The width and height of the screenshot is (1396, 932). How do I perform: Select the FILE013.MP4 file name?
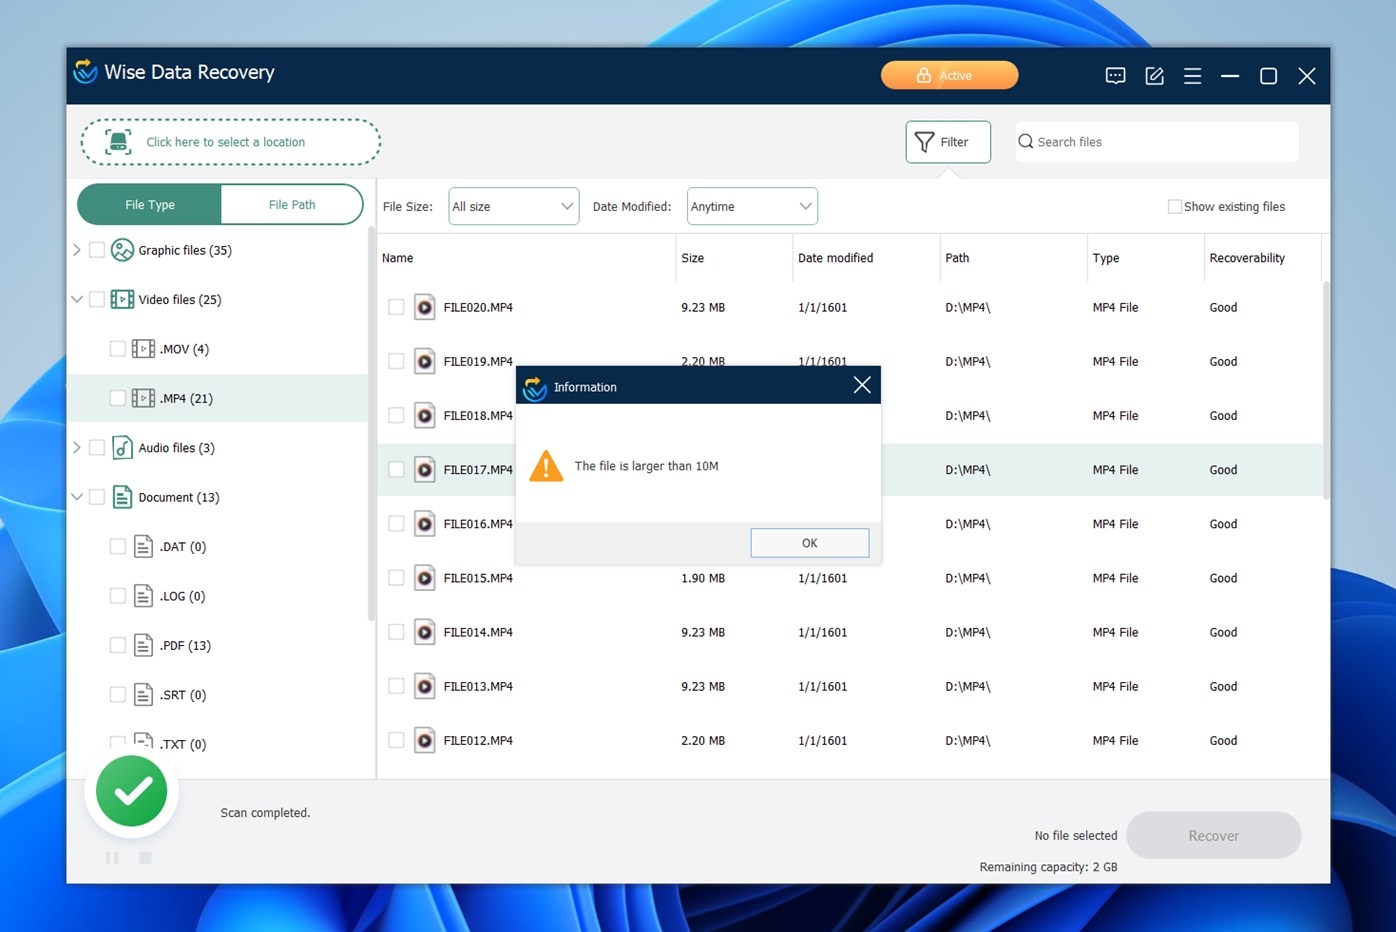(478, 686)
